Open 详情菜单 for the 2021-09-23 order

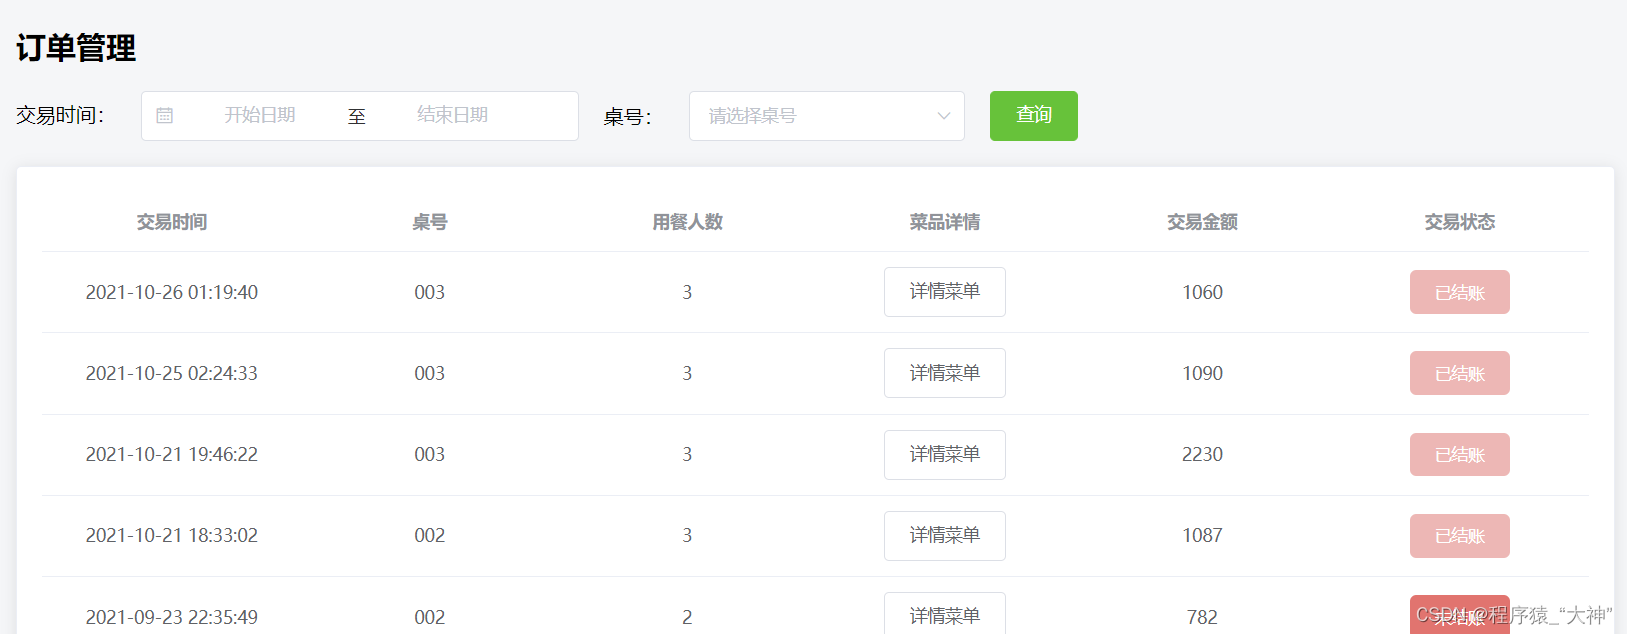(x=944, y=614)
